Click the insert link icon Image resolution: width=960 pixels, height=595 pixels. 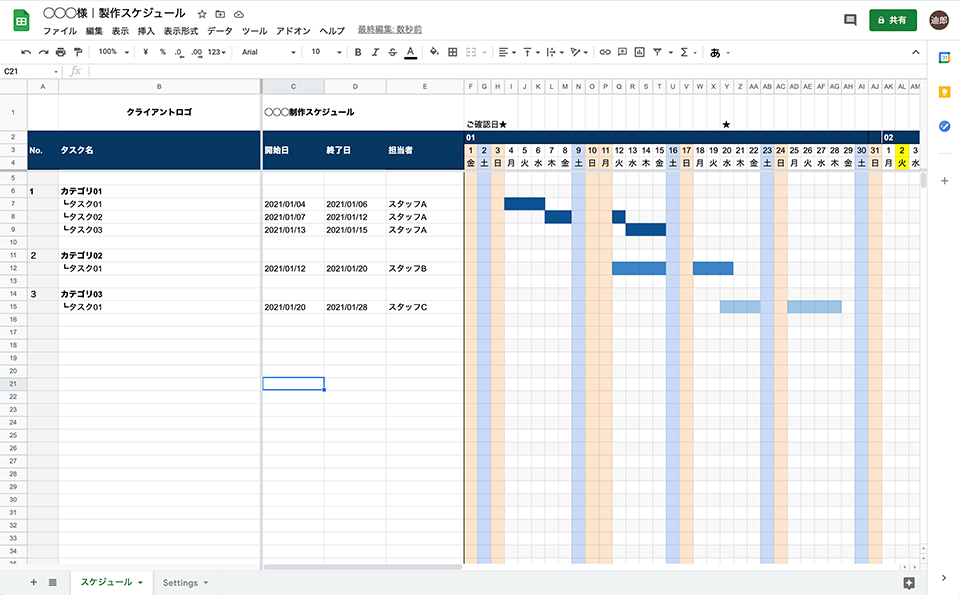tap(605, 52)
